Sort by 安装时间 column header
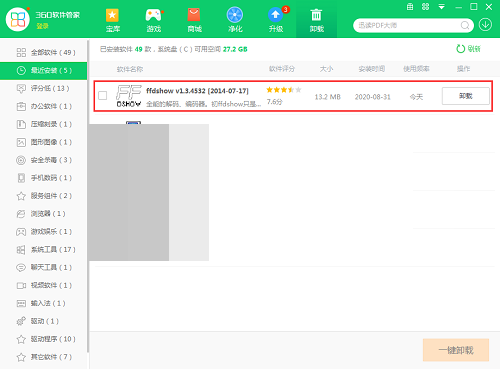This screenshot has width=500, height=369. 372,69
